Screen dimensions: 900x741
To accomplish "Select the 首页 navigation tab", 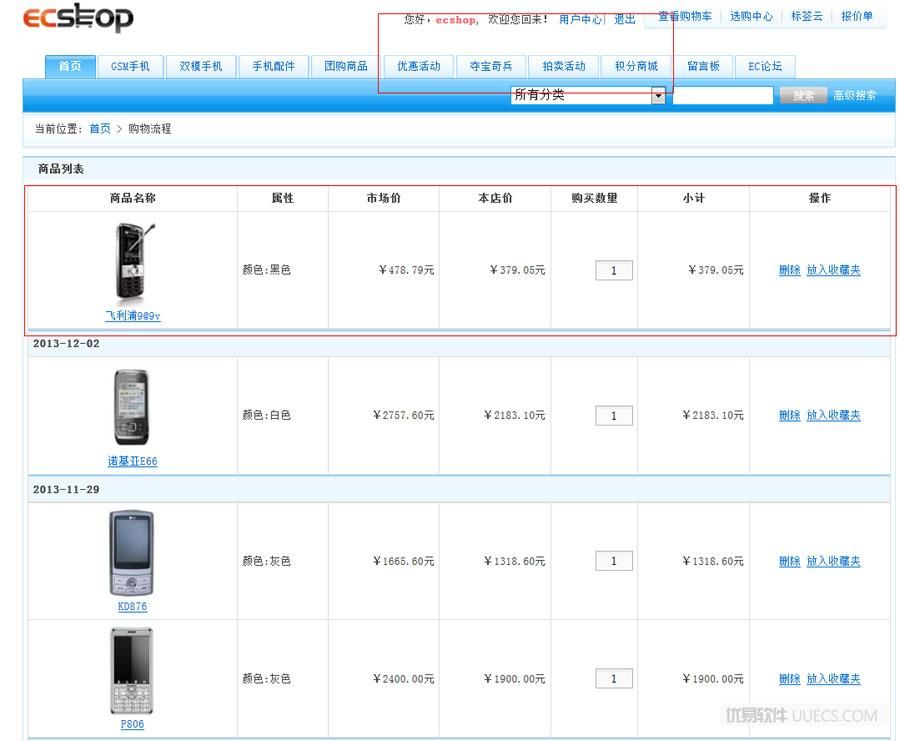I will (x=70, y=67).
